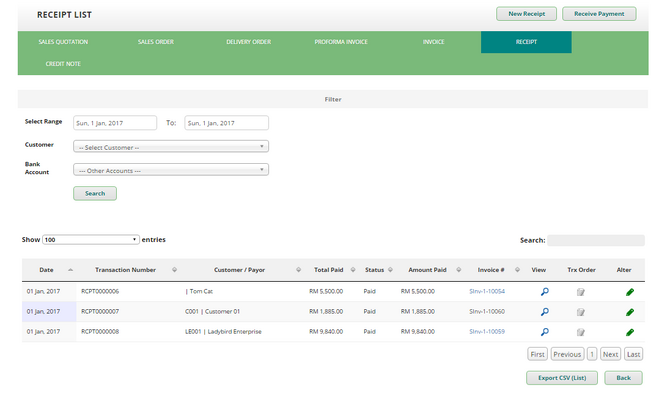Click the New Receipt button
The width and height of the screenshot is (659, 396).
click(x=527, y=13)
